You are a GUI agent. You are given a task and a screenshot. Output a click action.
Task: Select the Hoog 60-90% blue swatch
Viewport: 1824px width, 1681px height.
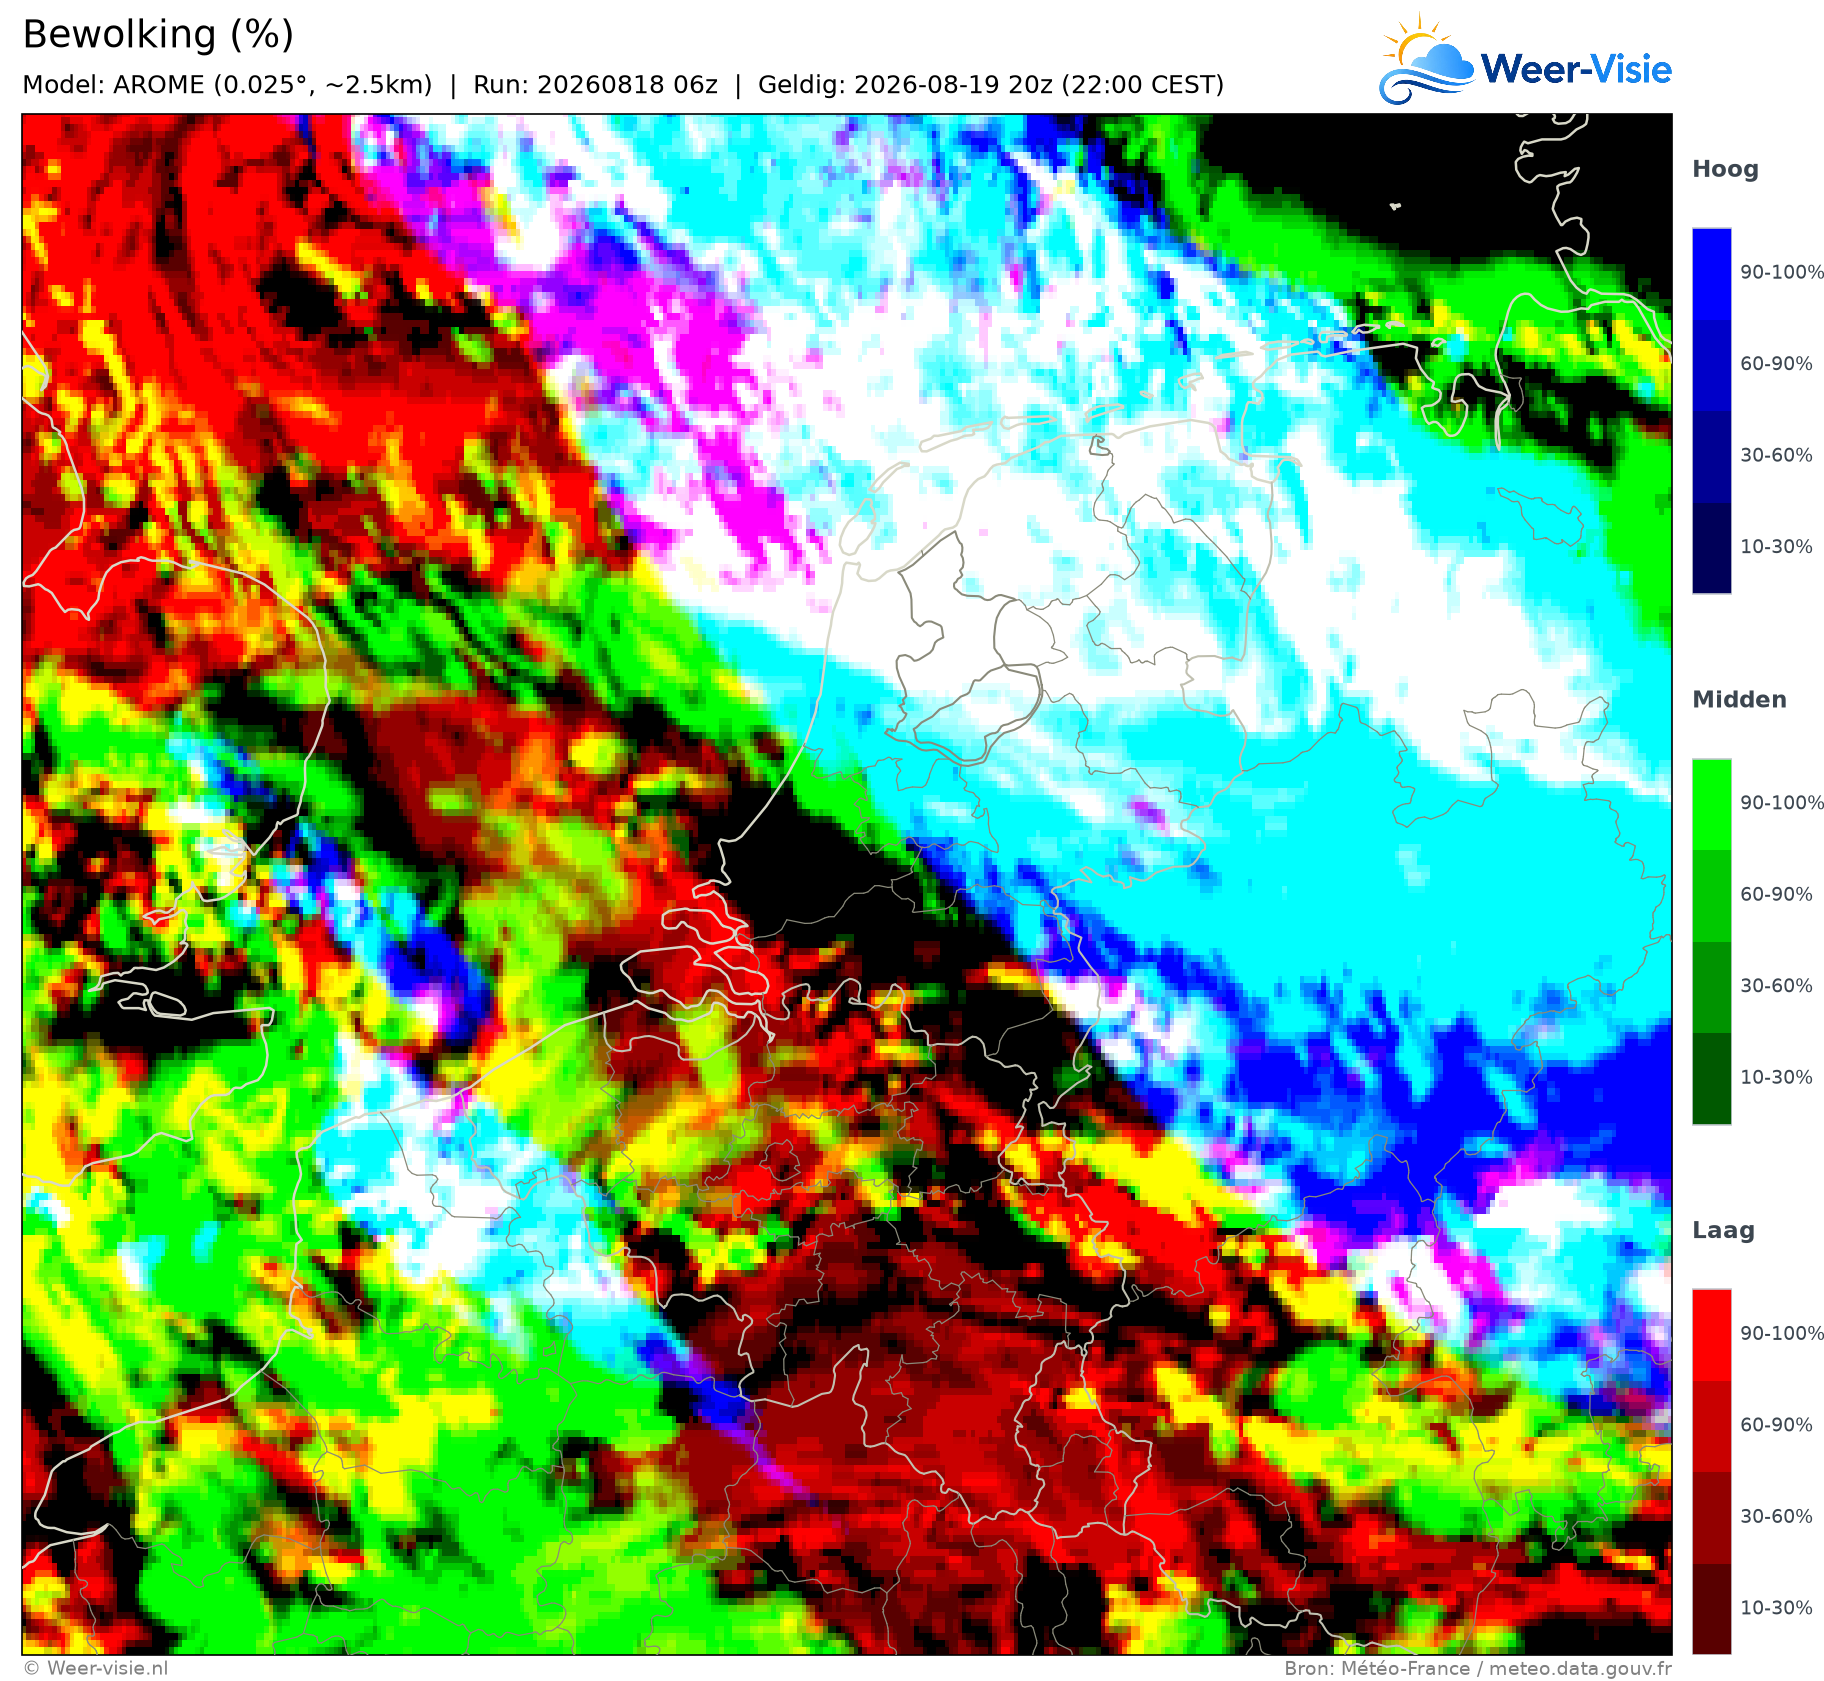pyautogui.click(x=1711, y=365)
